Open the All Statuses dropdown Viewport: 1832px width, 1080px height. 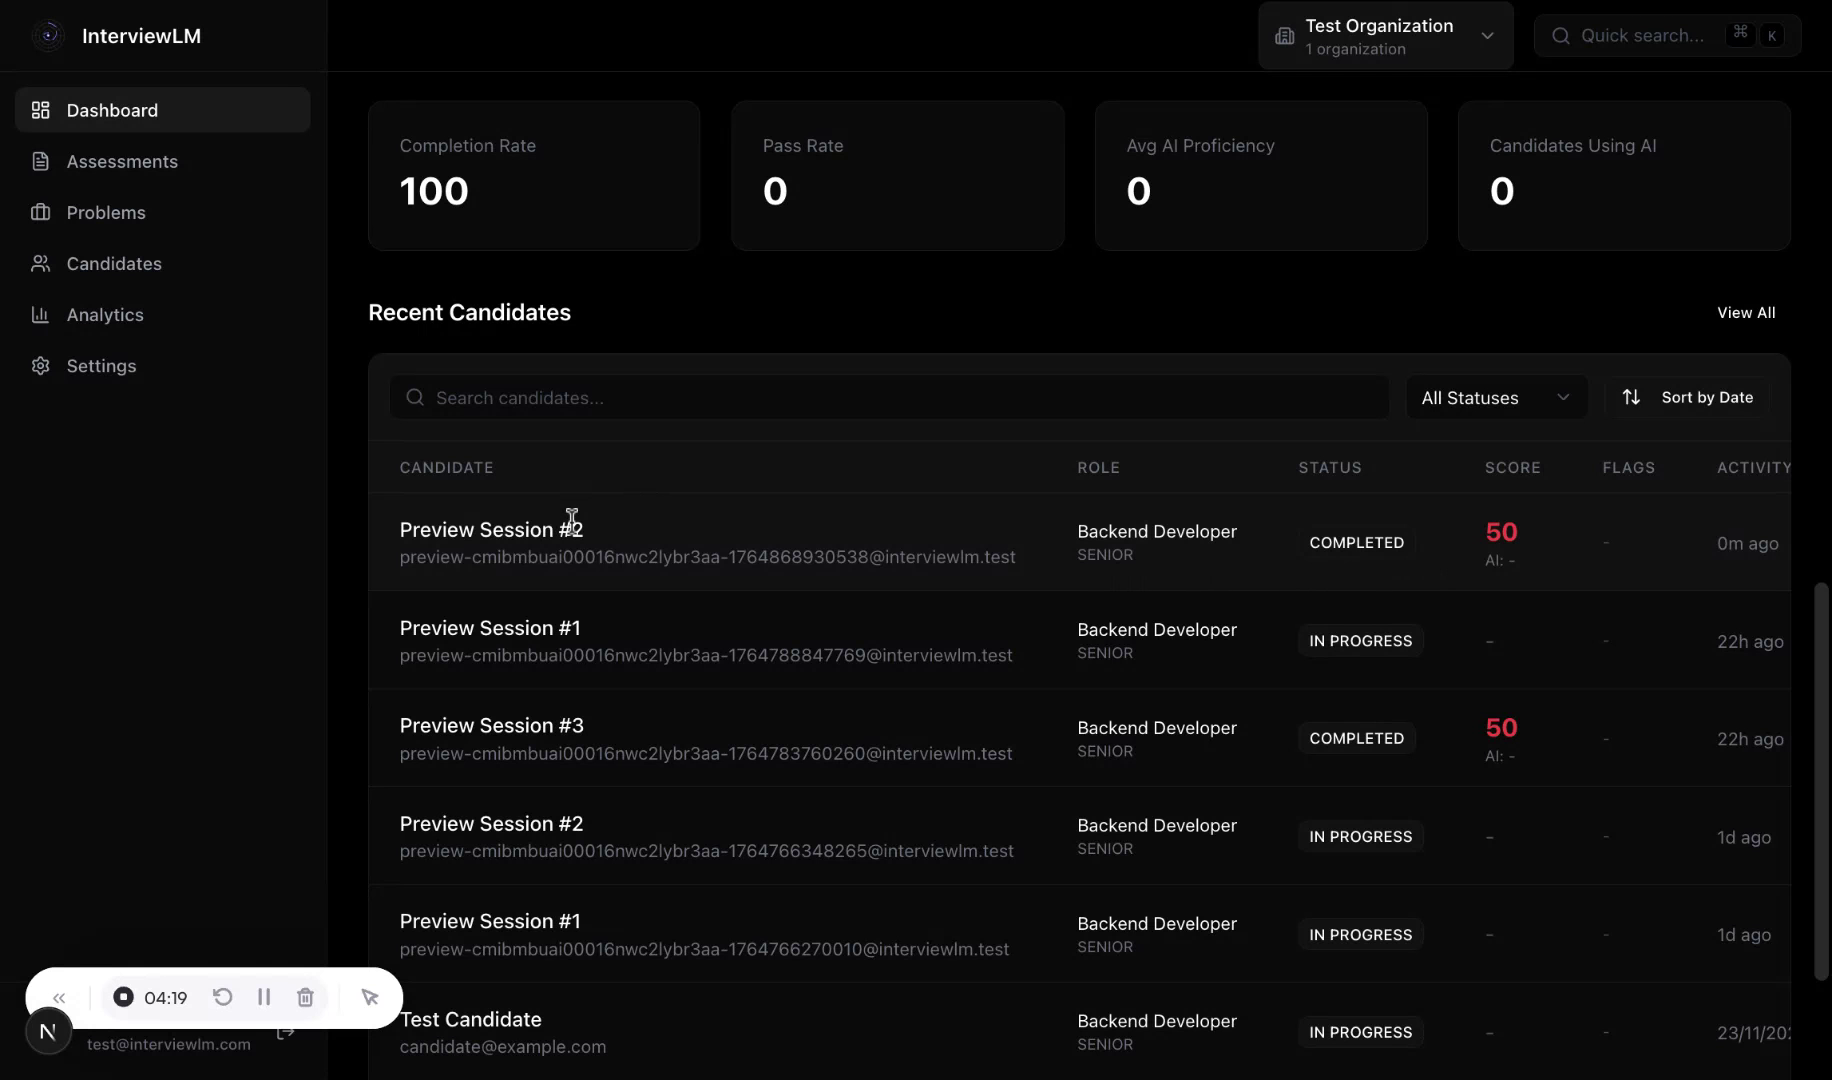click(x=1496, y=397)
